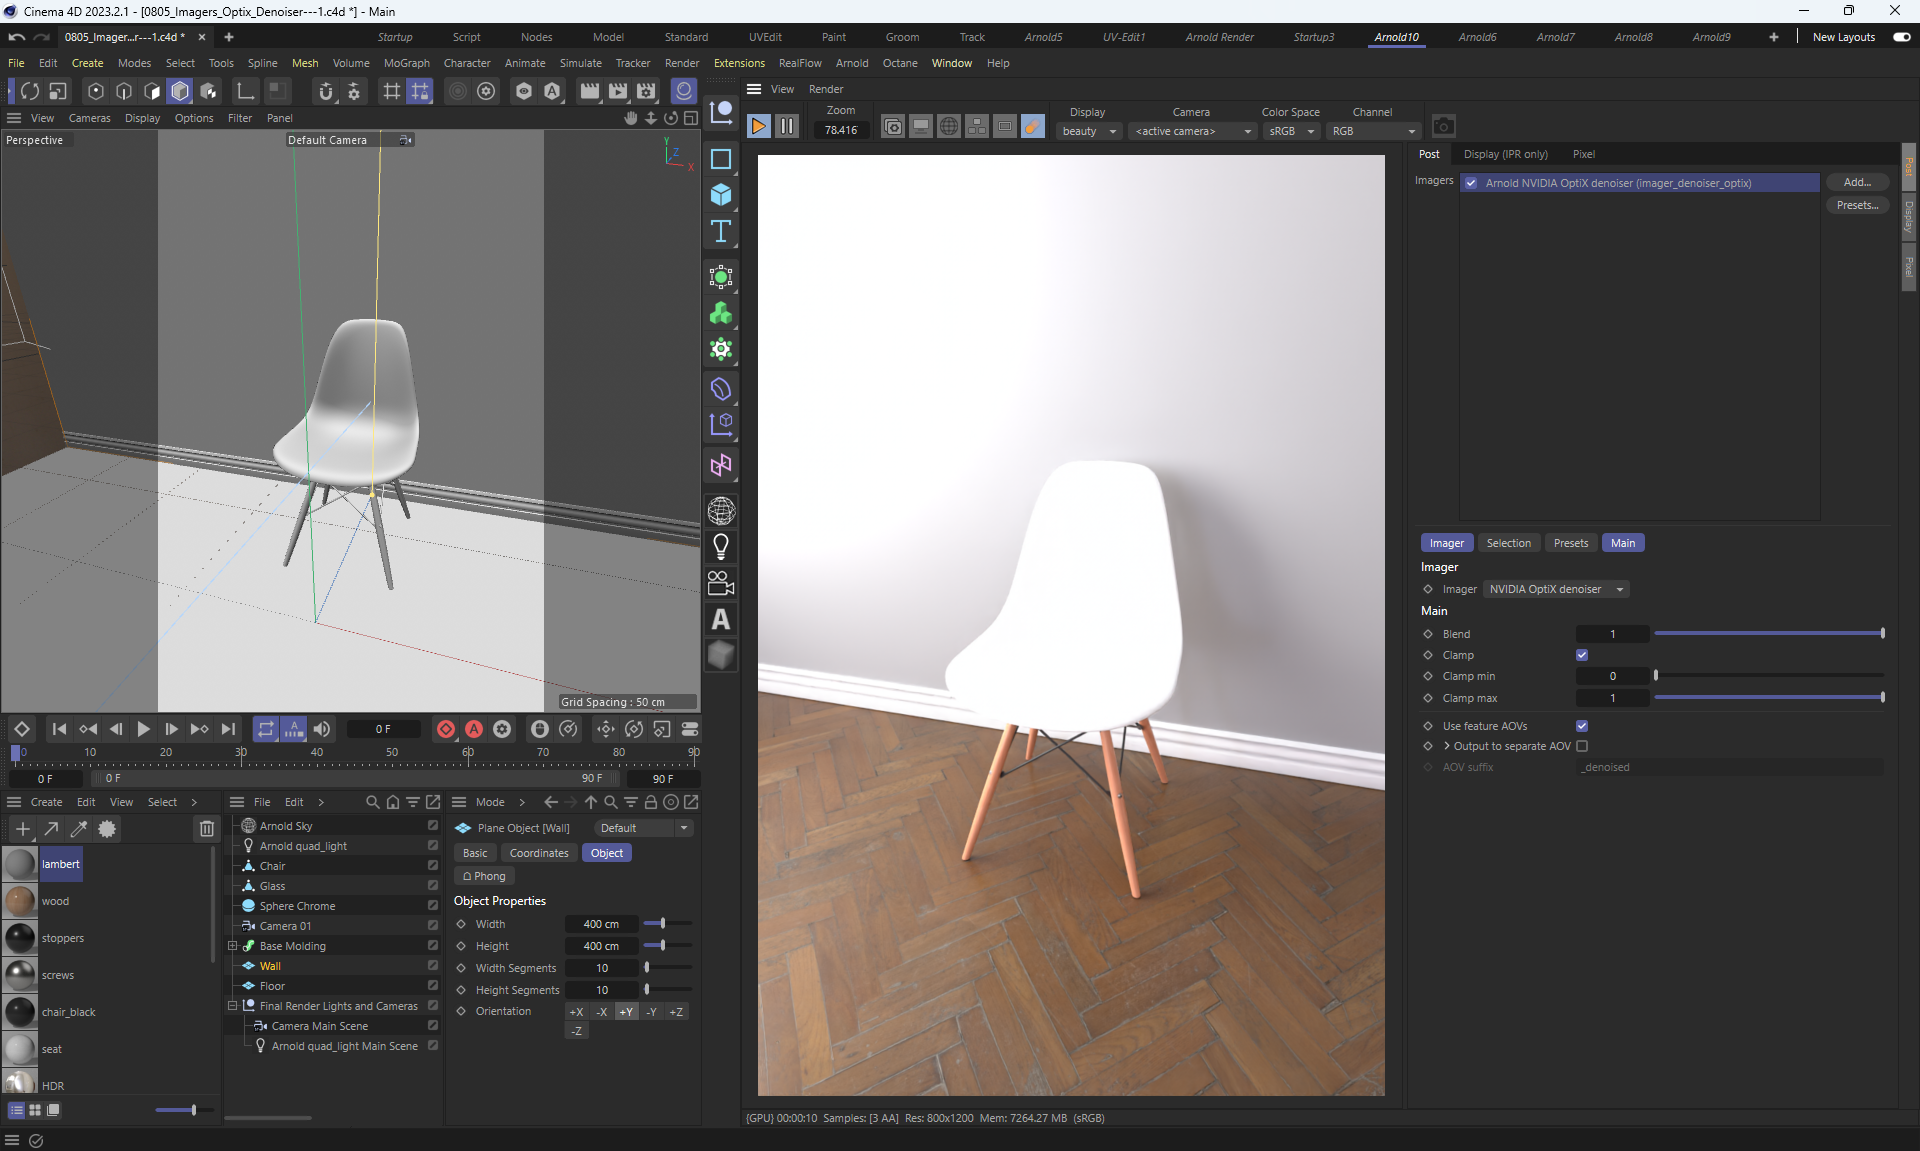
Task: Adjust the Blend slider
Action: (1768, 634)
